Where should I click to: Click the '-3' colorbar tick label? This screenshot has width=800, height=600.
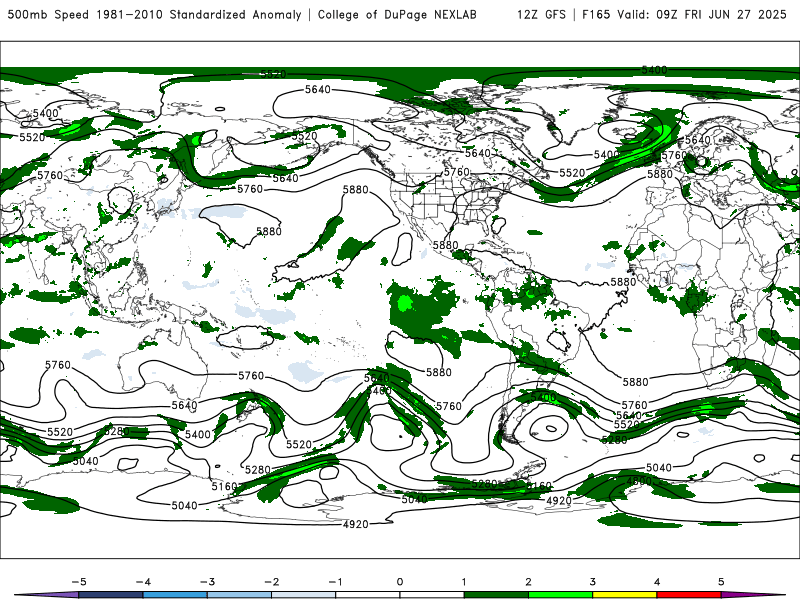tap(207, 582)
